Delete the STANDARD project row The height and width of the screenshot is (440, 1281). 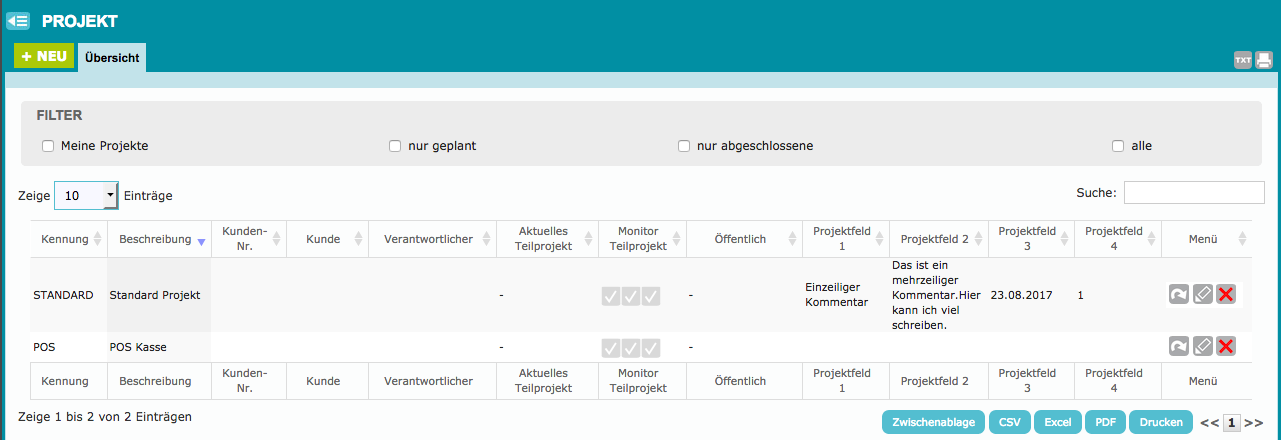(x=1225, y=295)
